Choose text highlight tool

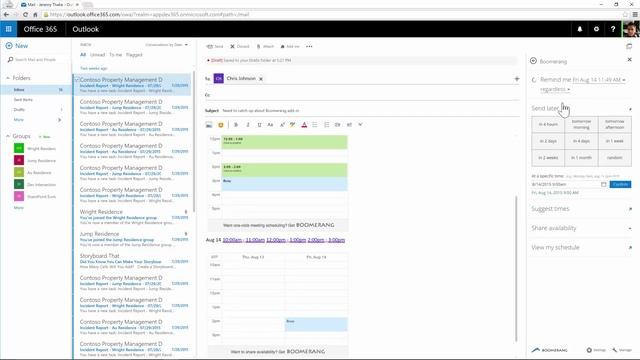click(x=293, y=125)
